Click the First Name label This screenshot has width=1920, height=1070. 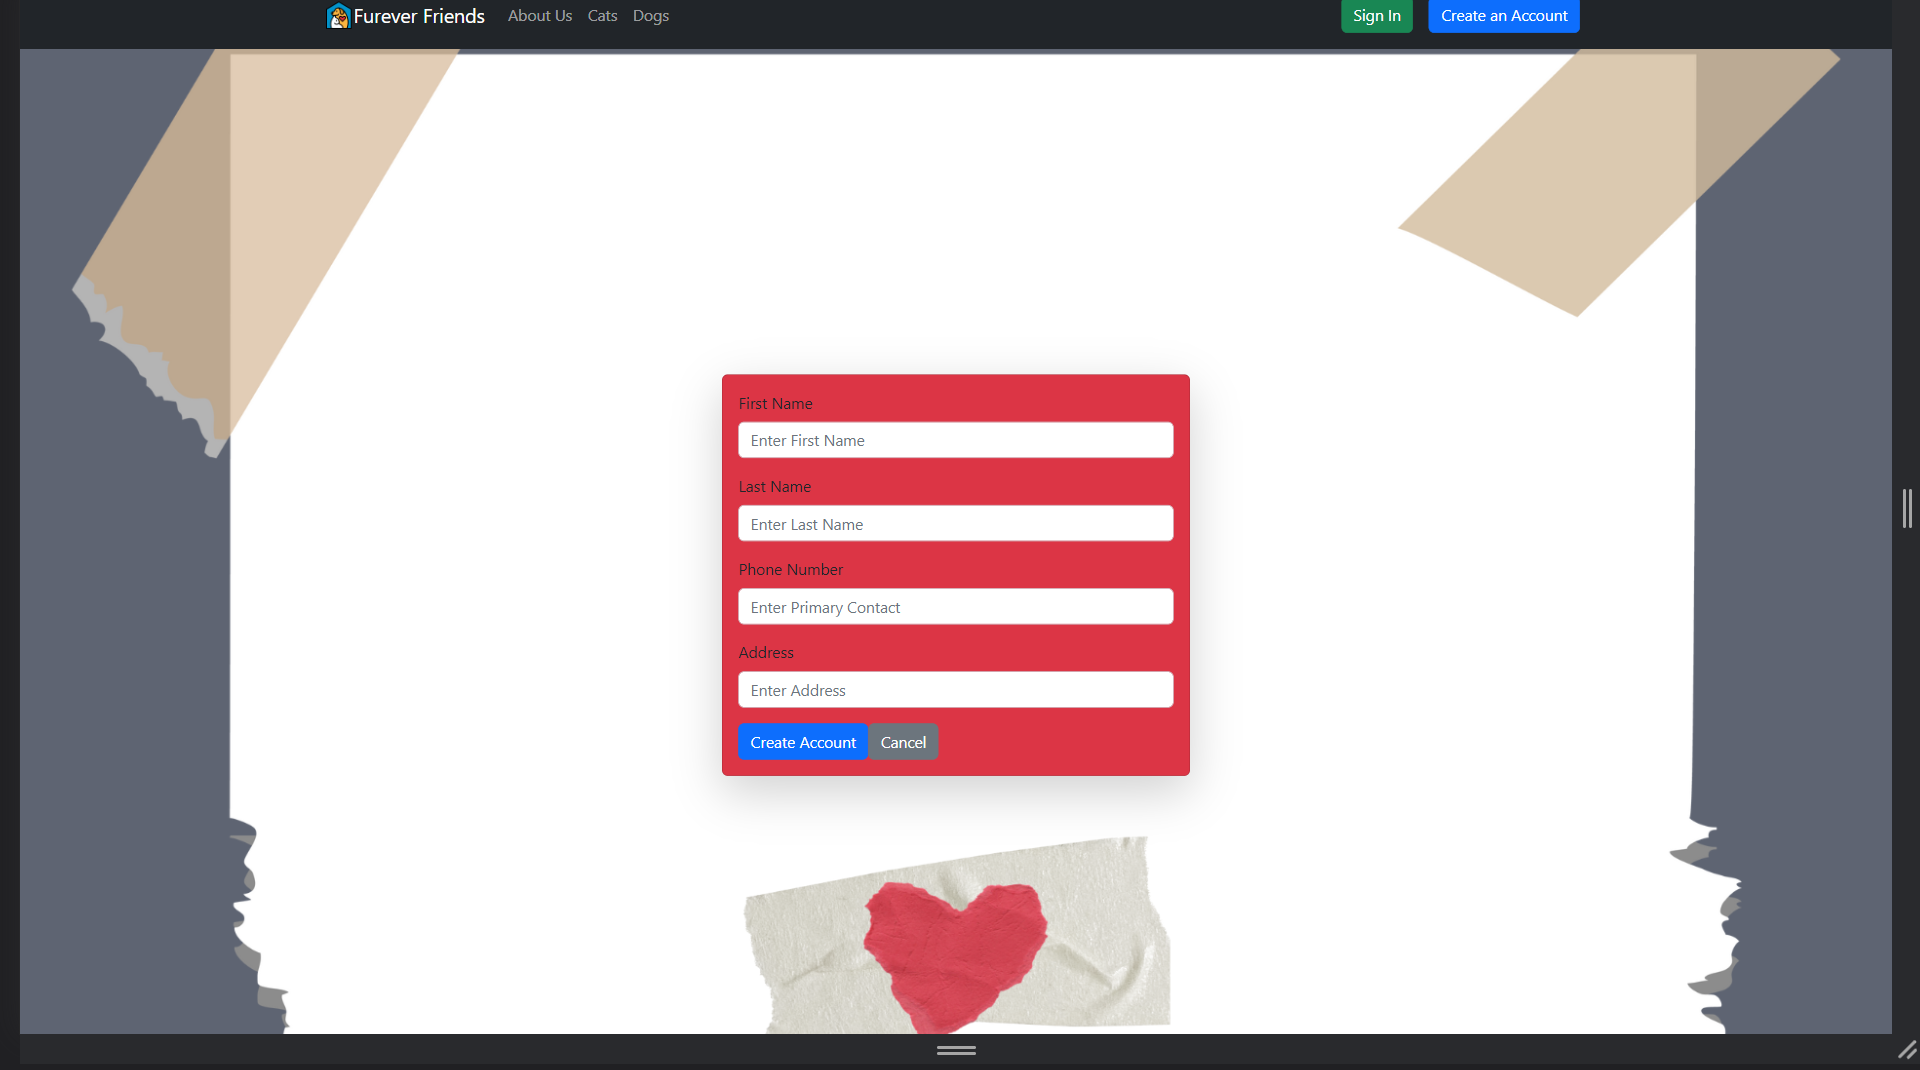(x=776, y=403)
